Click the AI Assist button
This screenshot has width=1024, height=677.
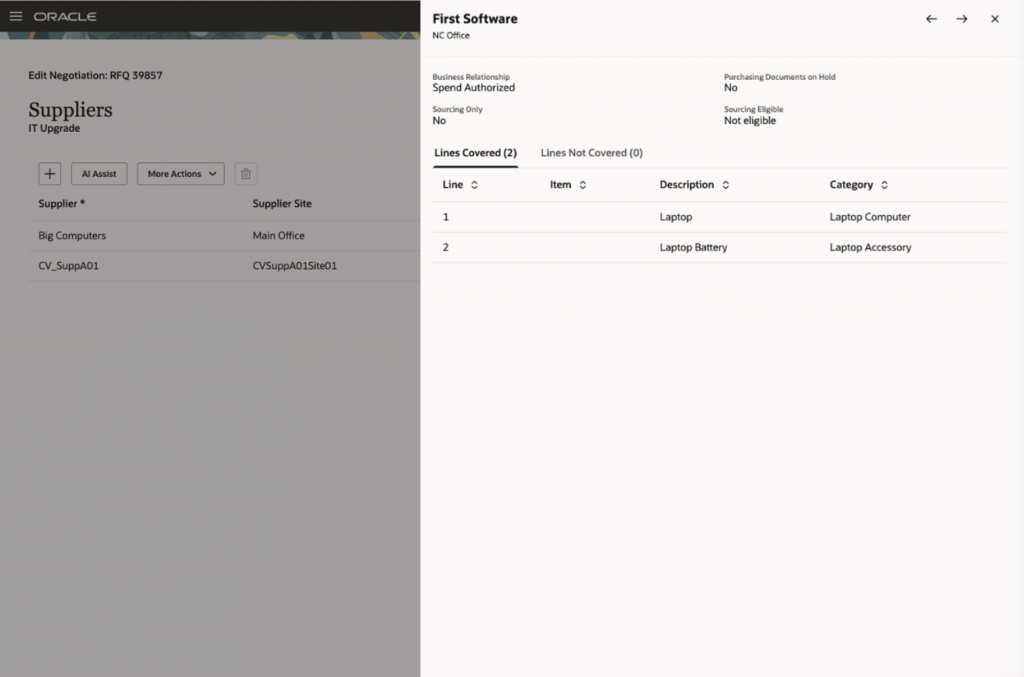coord(99,174)
